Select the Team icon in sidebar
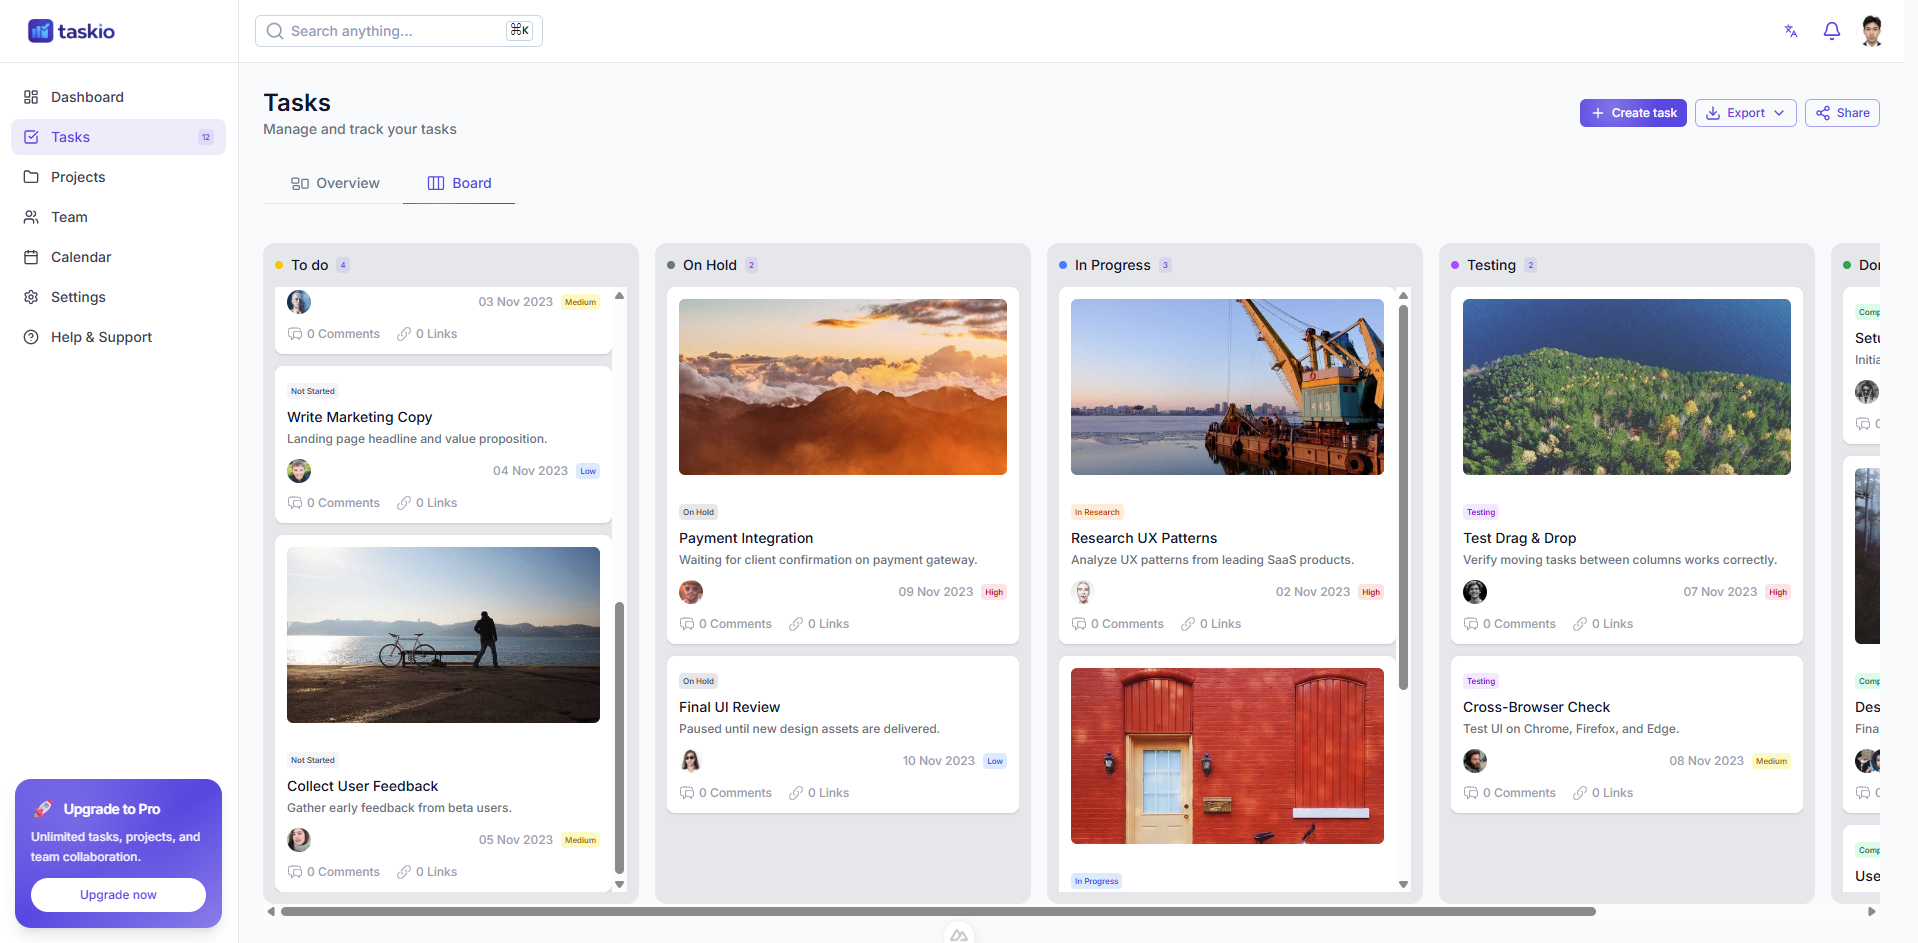 pos(31,217)
